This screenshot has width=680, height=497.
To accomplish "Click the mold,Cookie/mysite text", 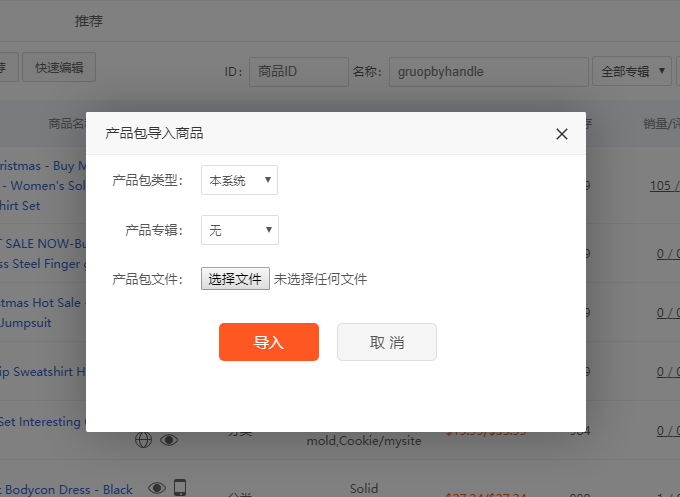I will 364,441.
